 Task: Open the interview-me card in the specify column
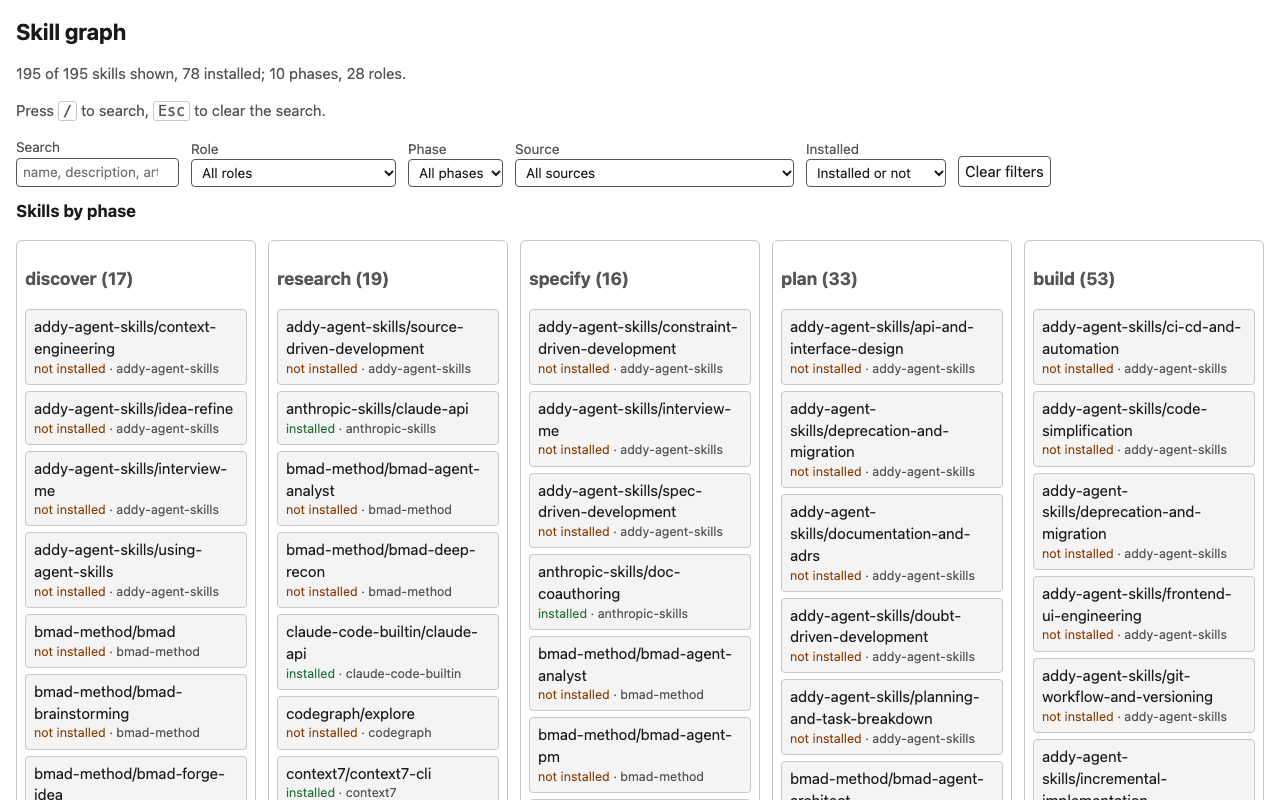click(640, 429)
